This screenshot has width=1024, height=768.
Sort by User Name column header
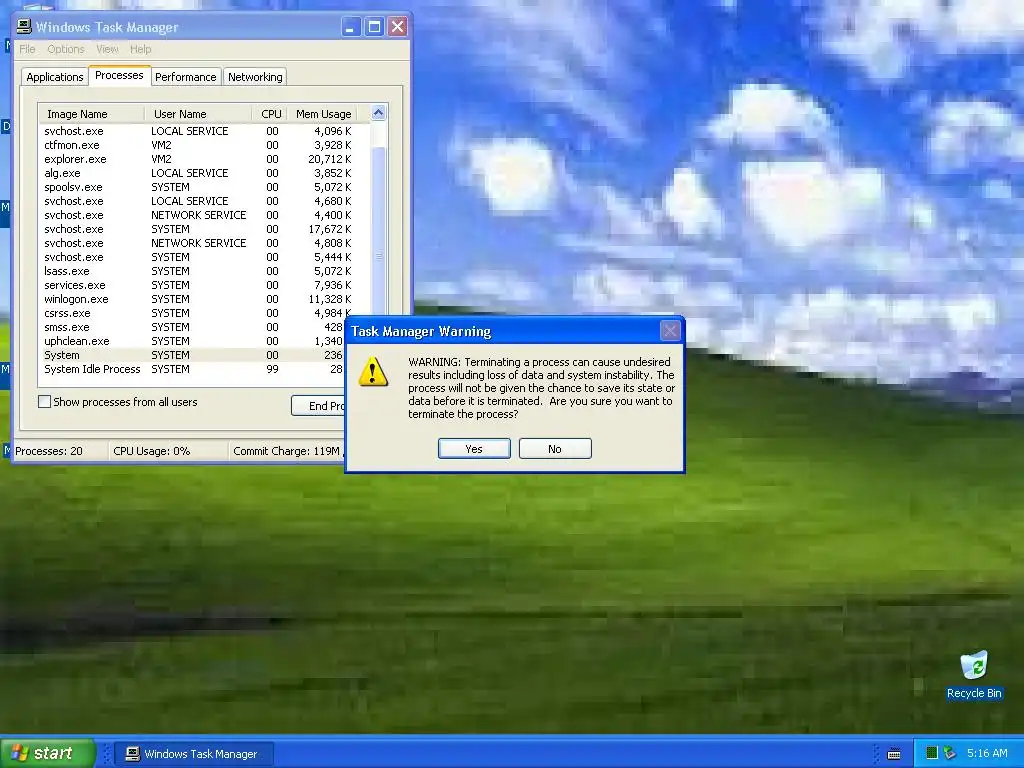click(198, 114)
